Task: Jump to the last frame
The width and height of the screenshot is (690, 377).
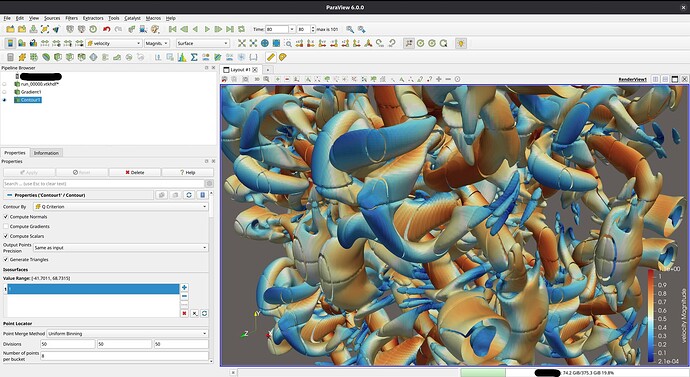Action: [x=230, y=29]
